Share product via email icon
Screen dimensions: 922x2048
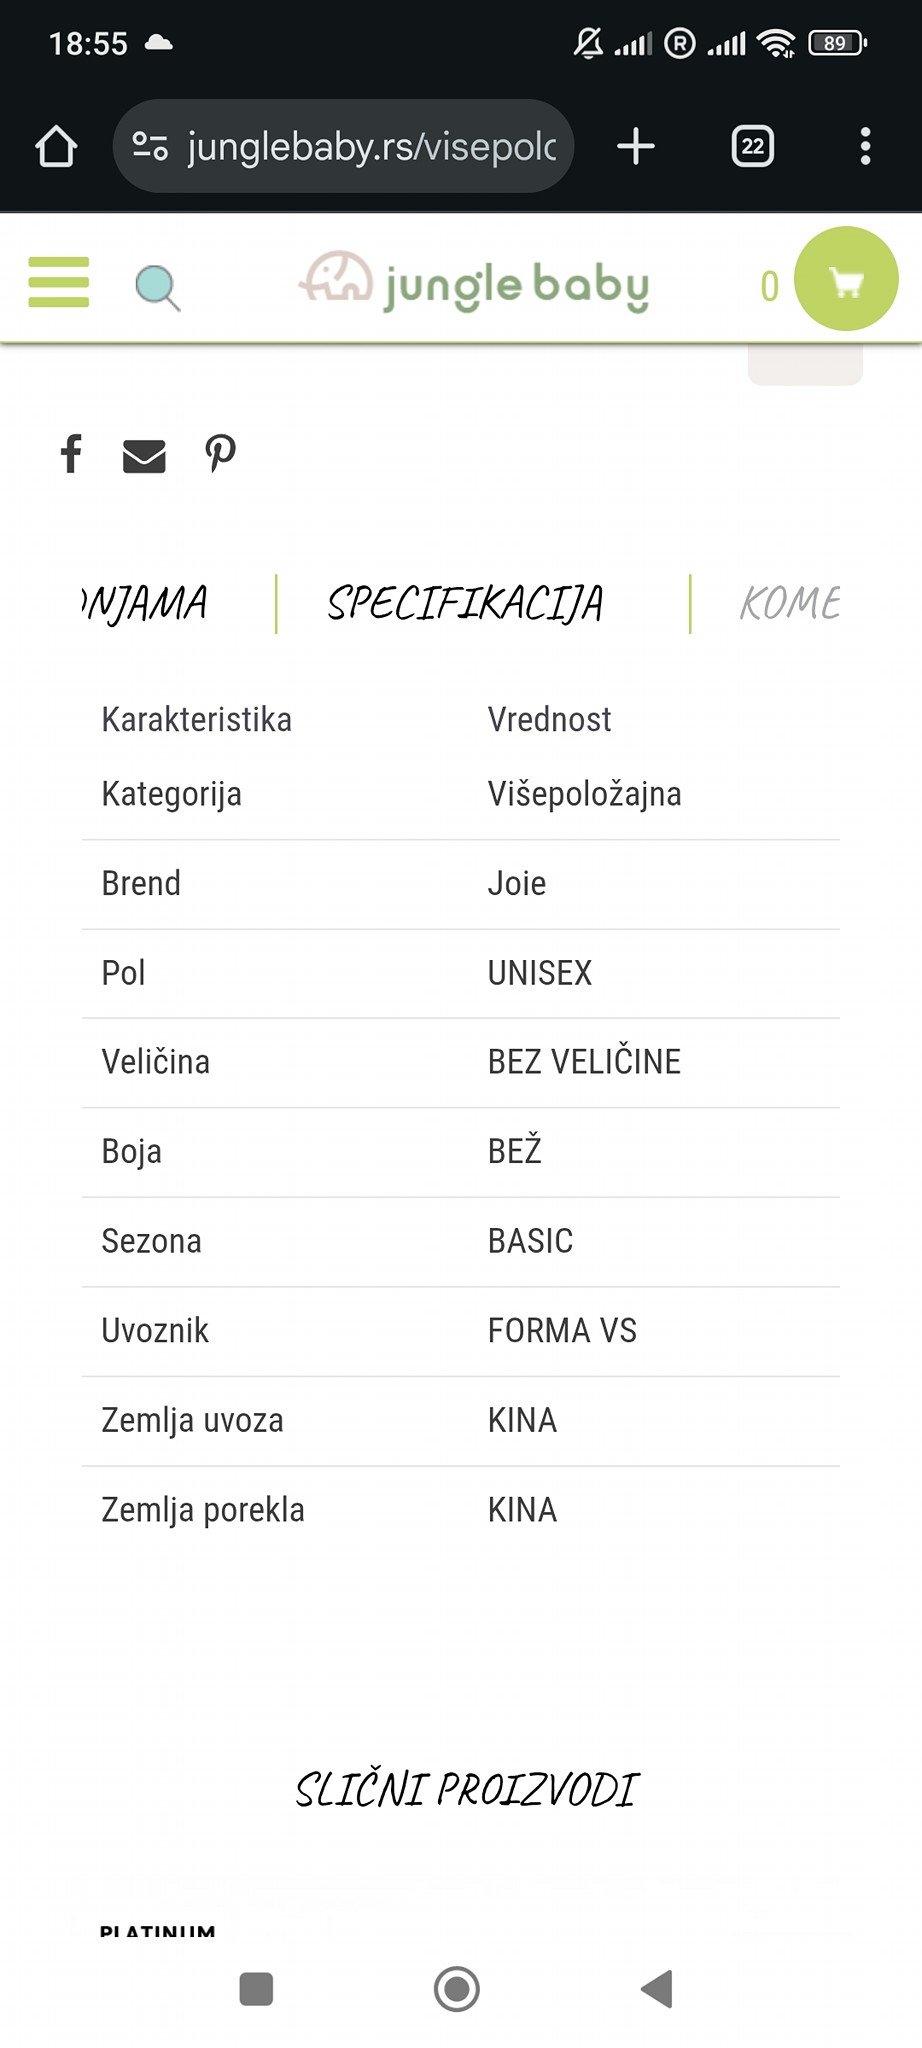[144, 455]
